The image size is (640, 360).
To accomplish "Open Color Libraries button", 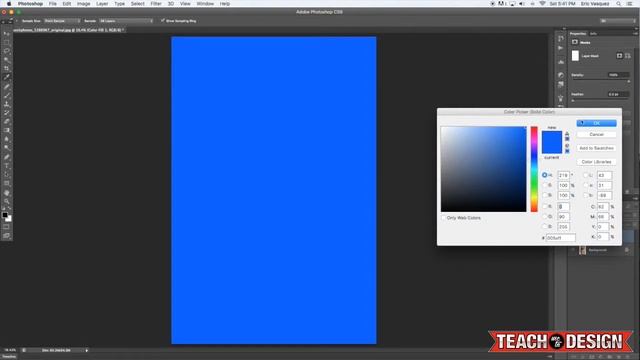I will point(596,162).
